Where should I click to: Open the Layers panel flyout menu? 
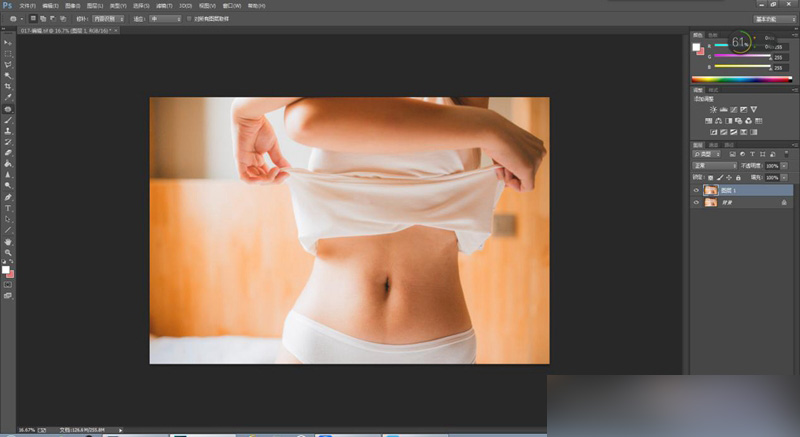pos(794,145)
